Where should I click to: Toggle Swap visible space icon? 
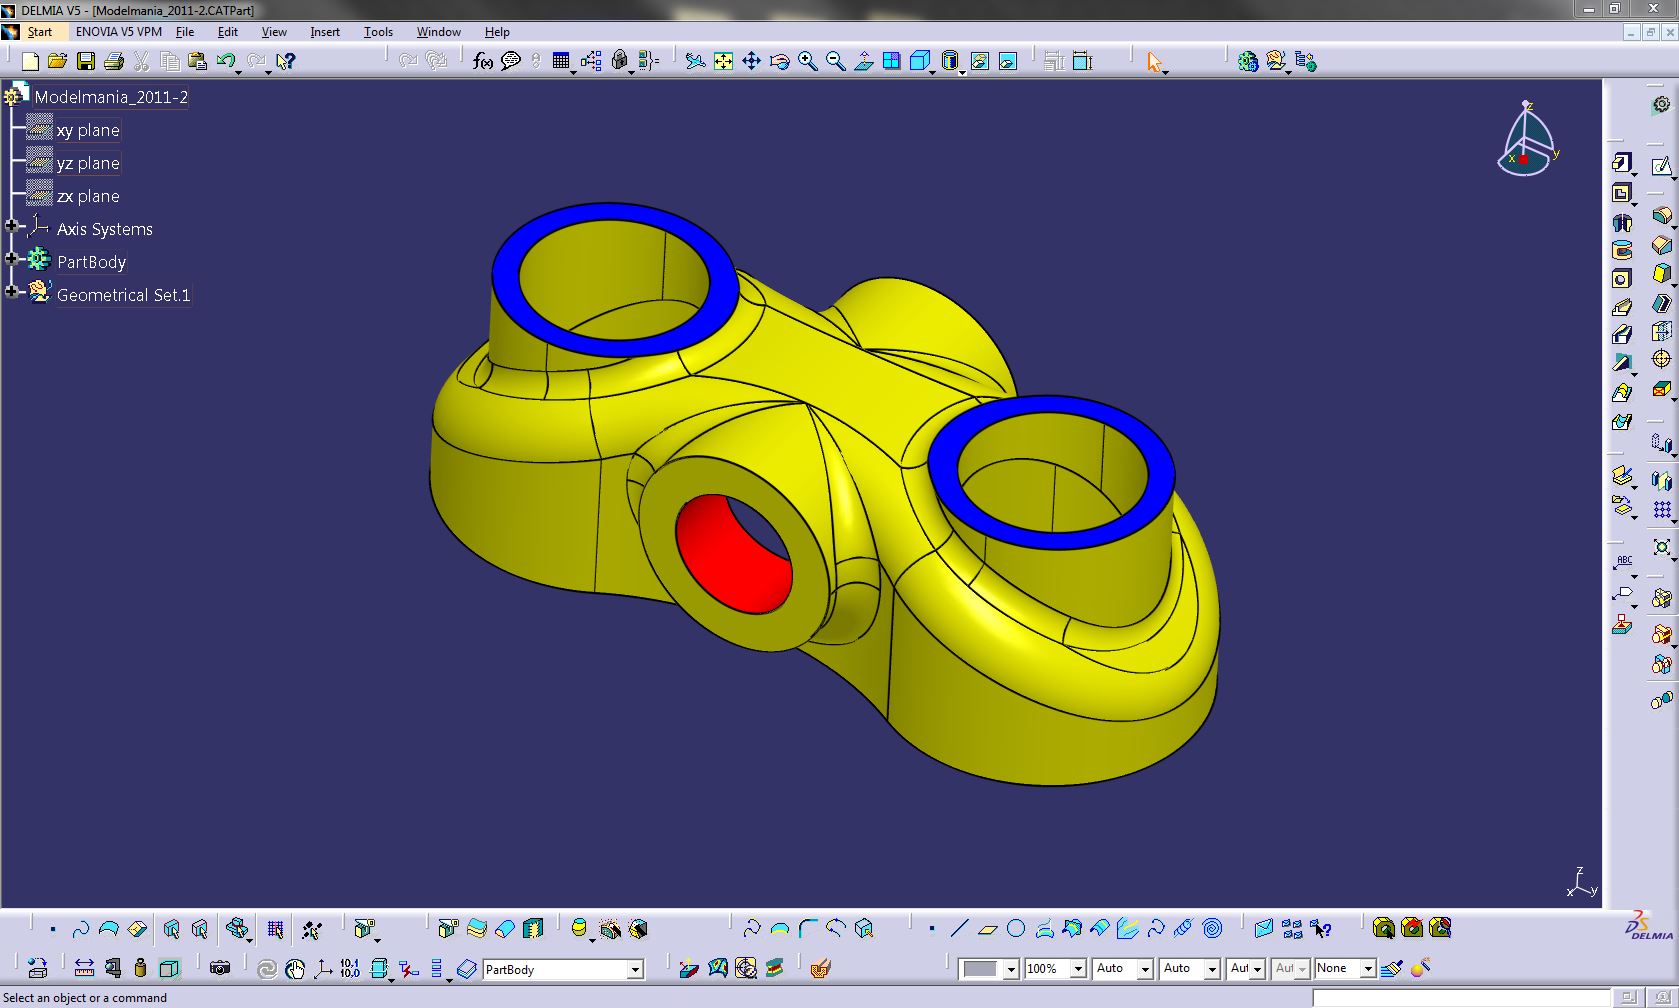(1007, 61)
